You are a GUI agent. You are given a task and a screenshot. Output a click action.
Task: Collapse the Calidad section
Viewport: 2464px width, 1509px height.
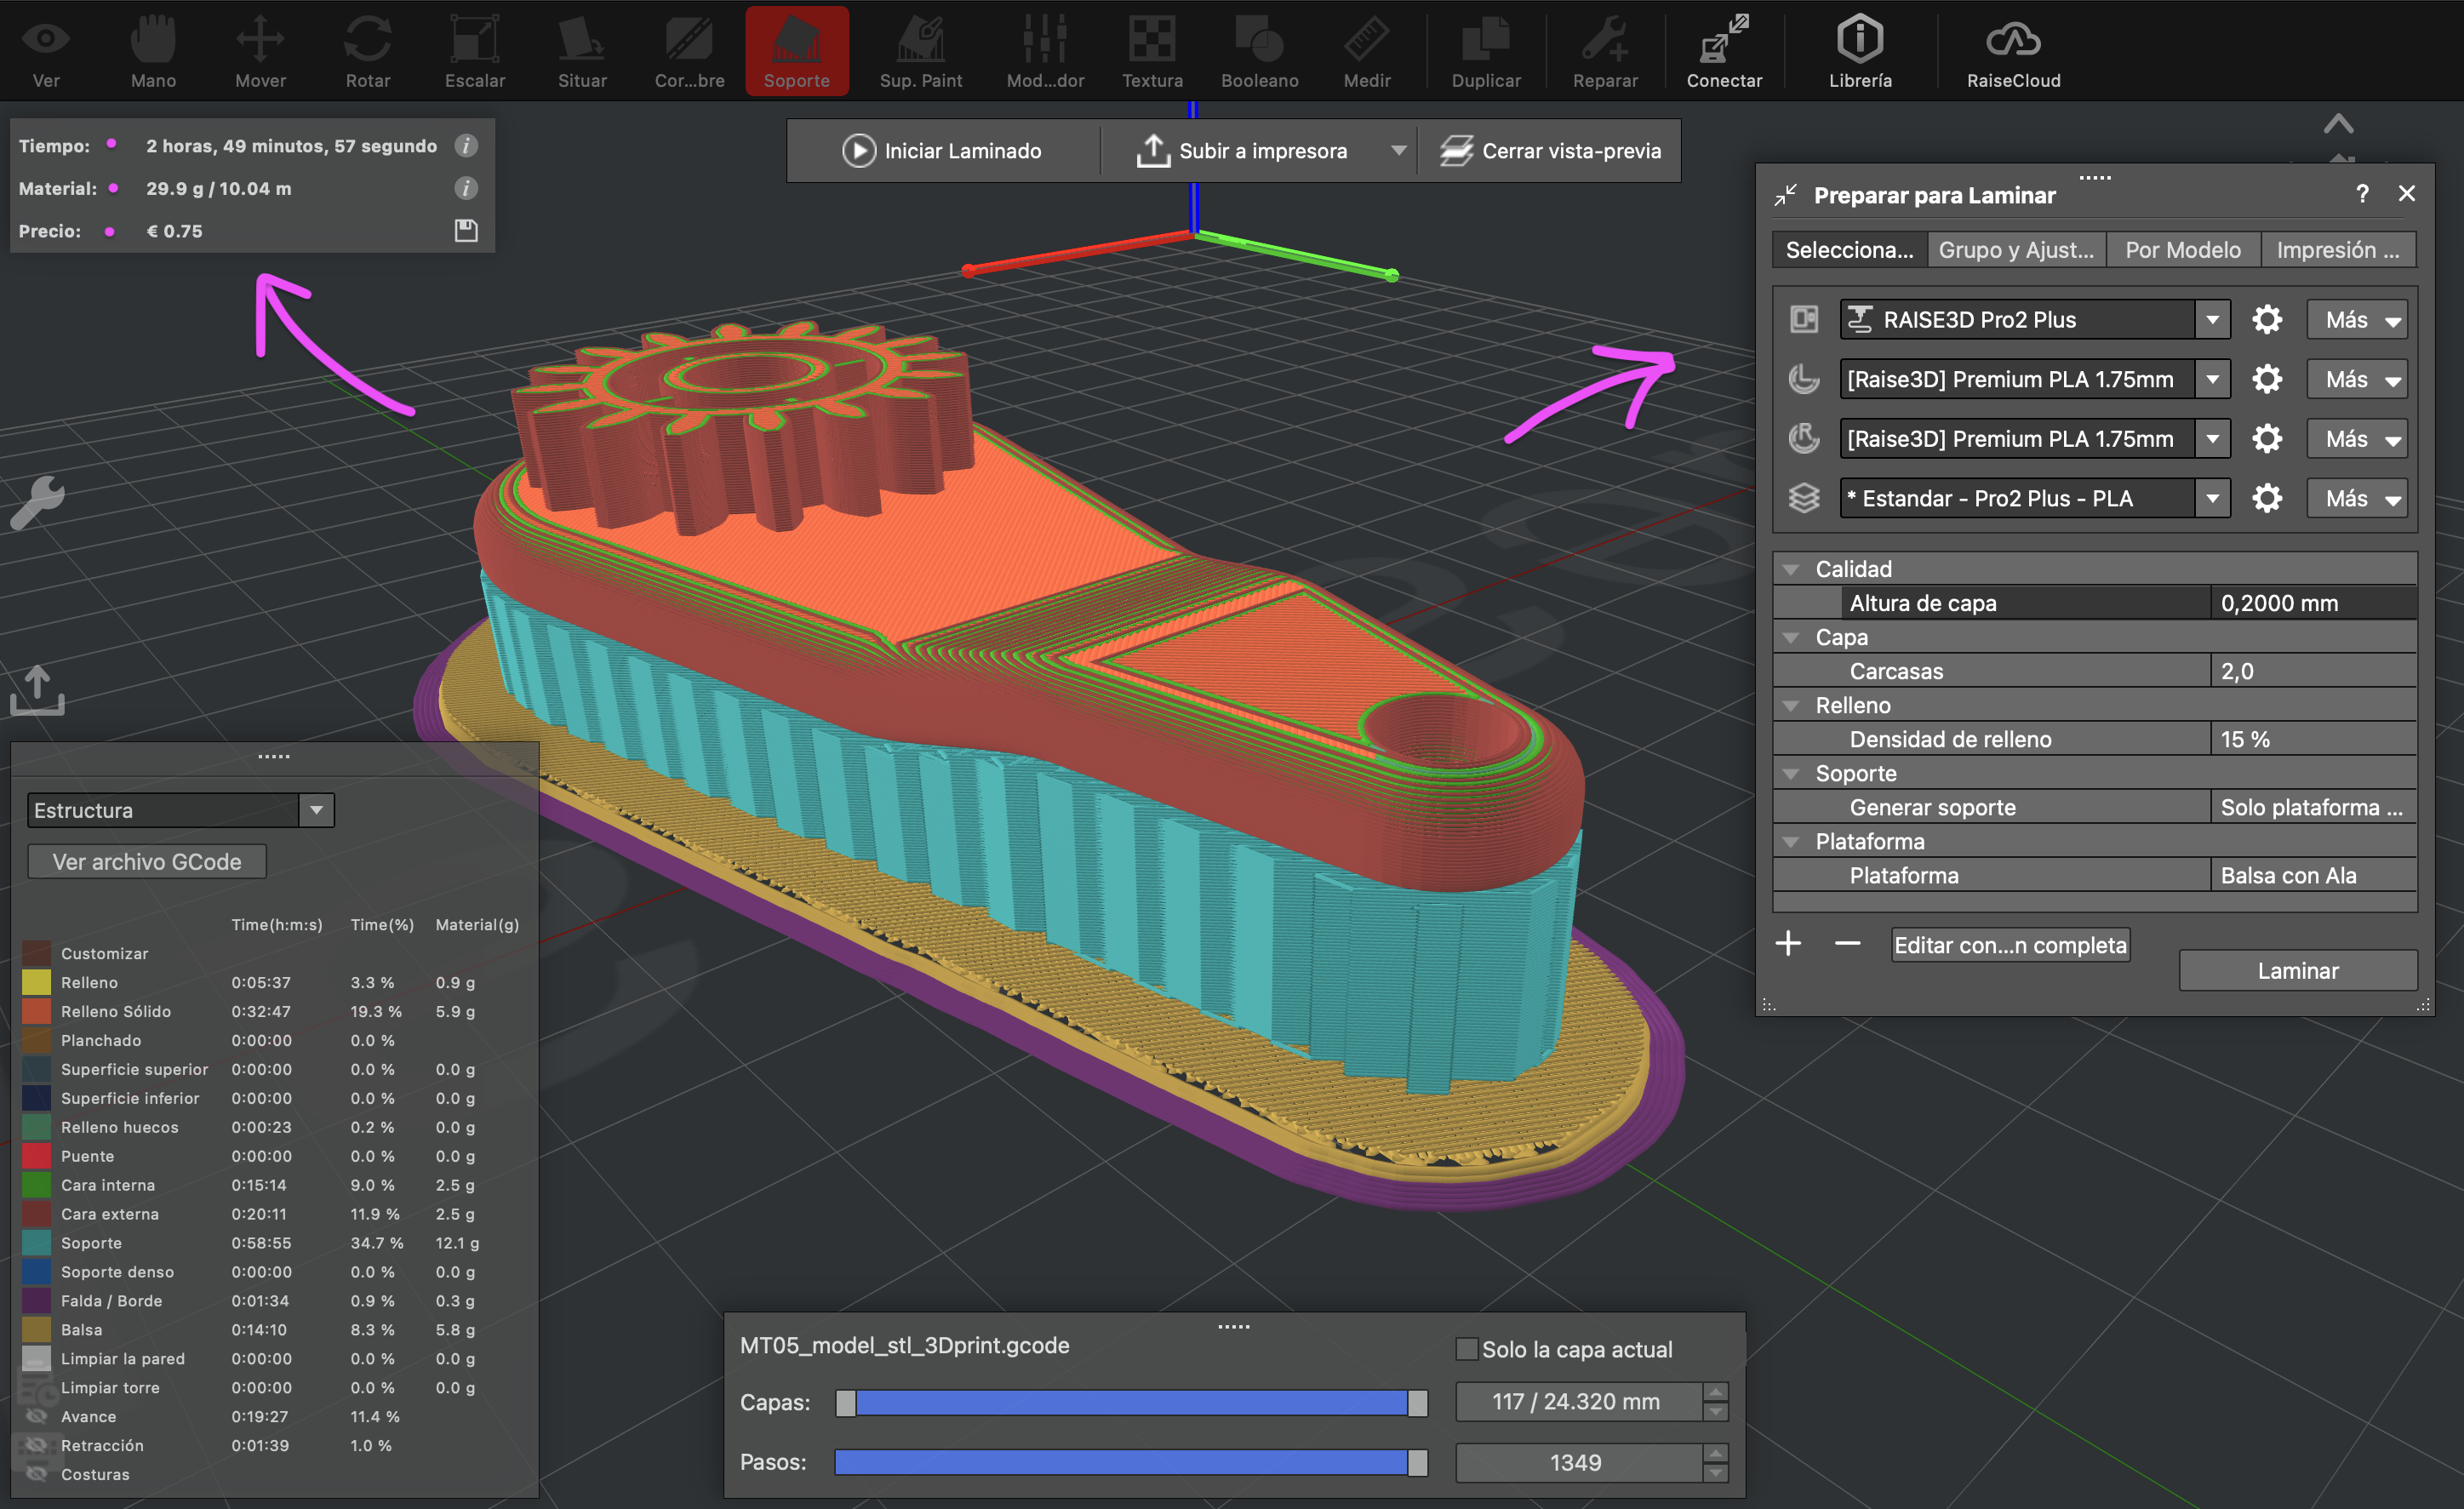(1791, 569)
